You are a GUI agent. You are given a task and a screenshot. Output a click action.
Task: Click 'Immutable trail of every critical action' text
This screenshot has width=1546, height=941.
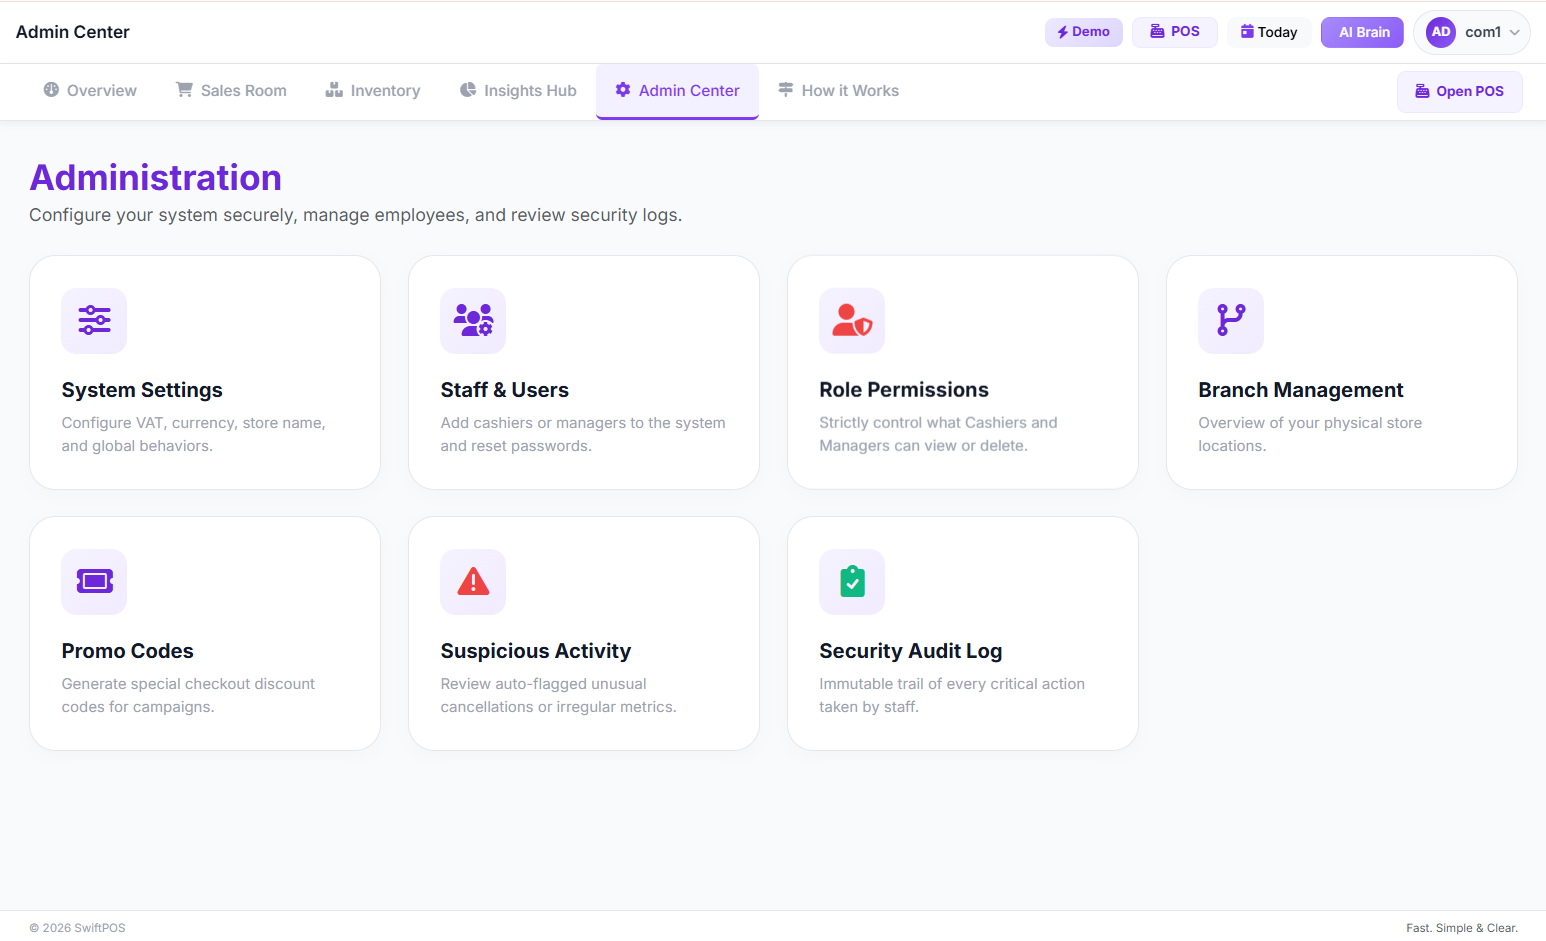pyautogui.click(x=952, y=695)
